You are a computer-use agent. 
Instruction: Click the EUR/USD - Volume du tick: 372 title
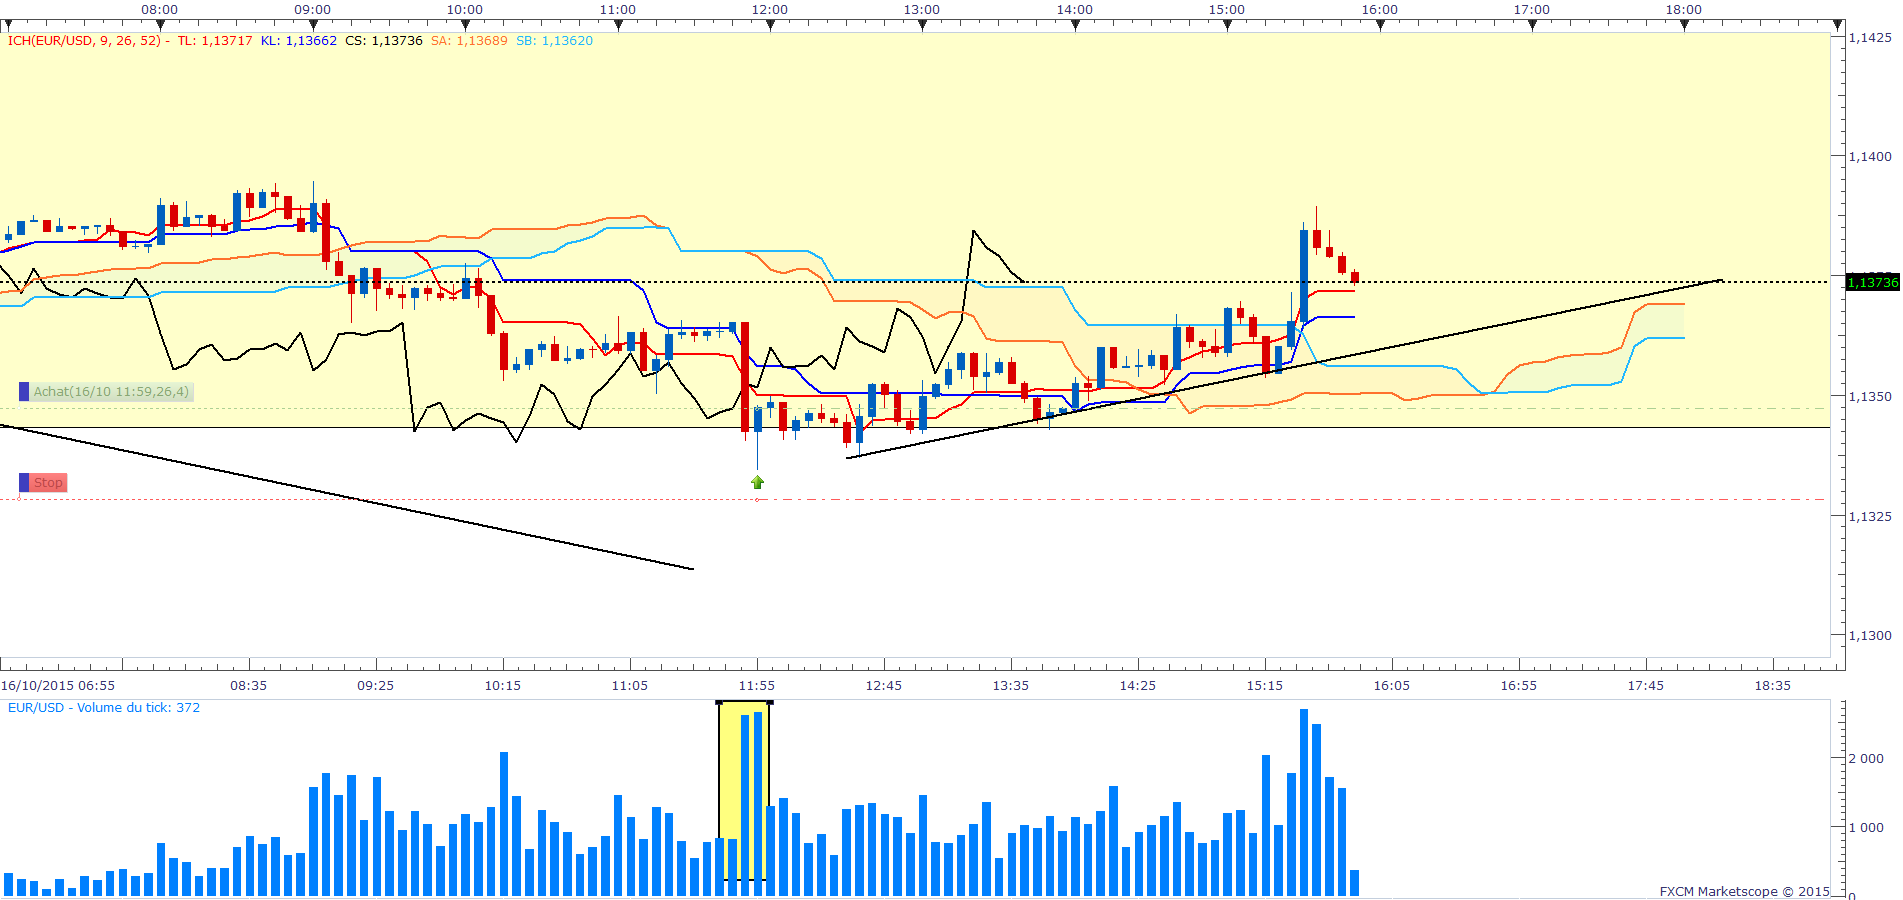104,708
